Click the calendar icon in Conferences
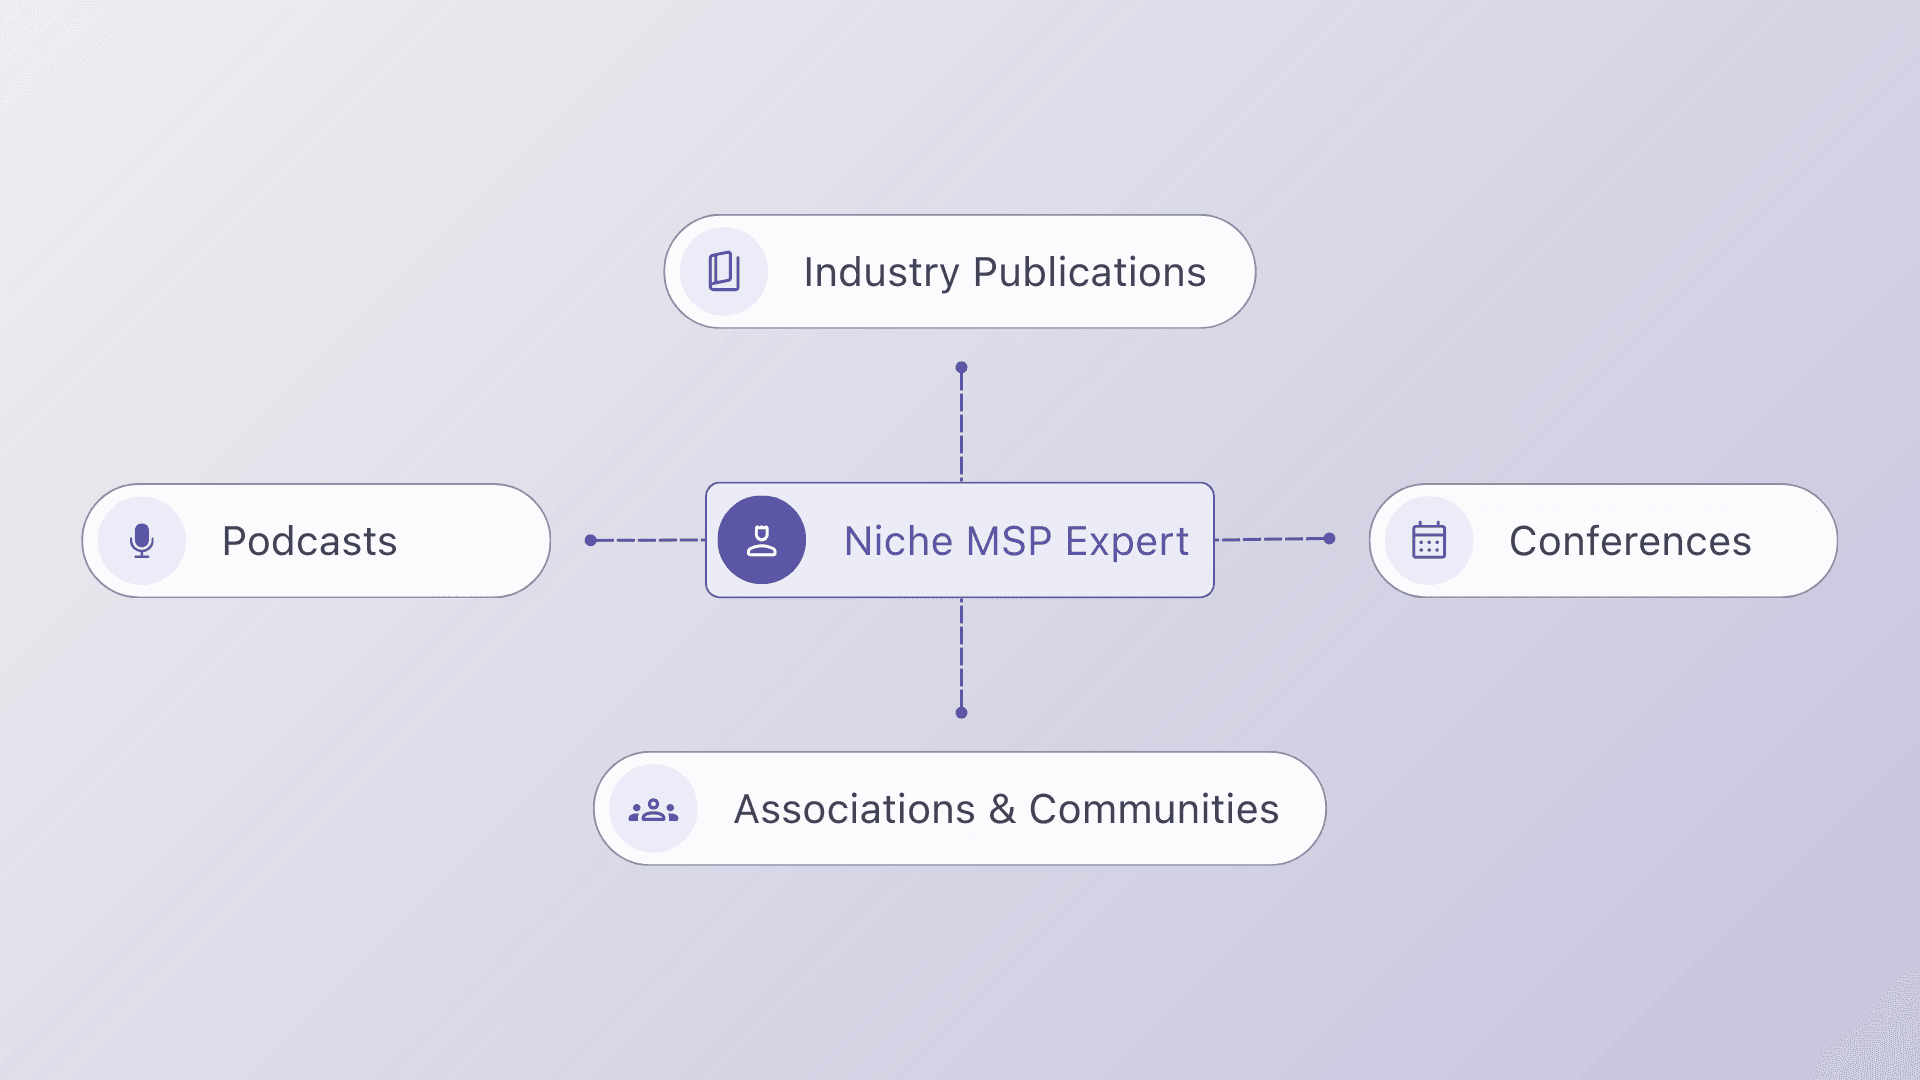 (x=1429, y=541)
